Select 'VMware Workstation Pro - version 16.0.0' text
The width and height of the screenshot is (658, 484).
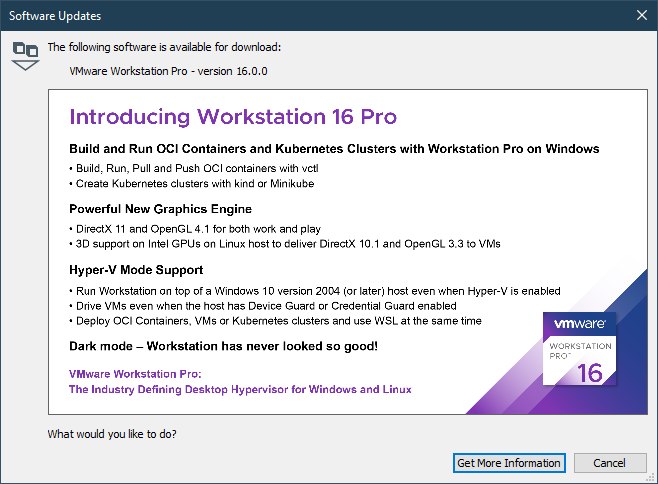point(168,71)
